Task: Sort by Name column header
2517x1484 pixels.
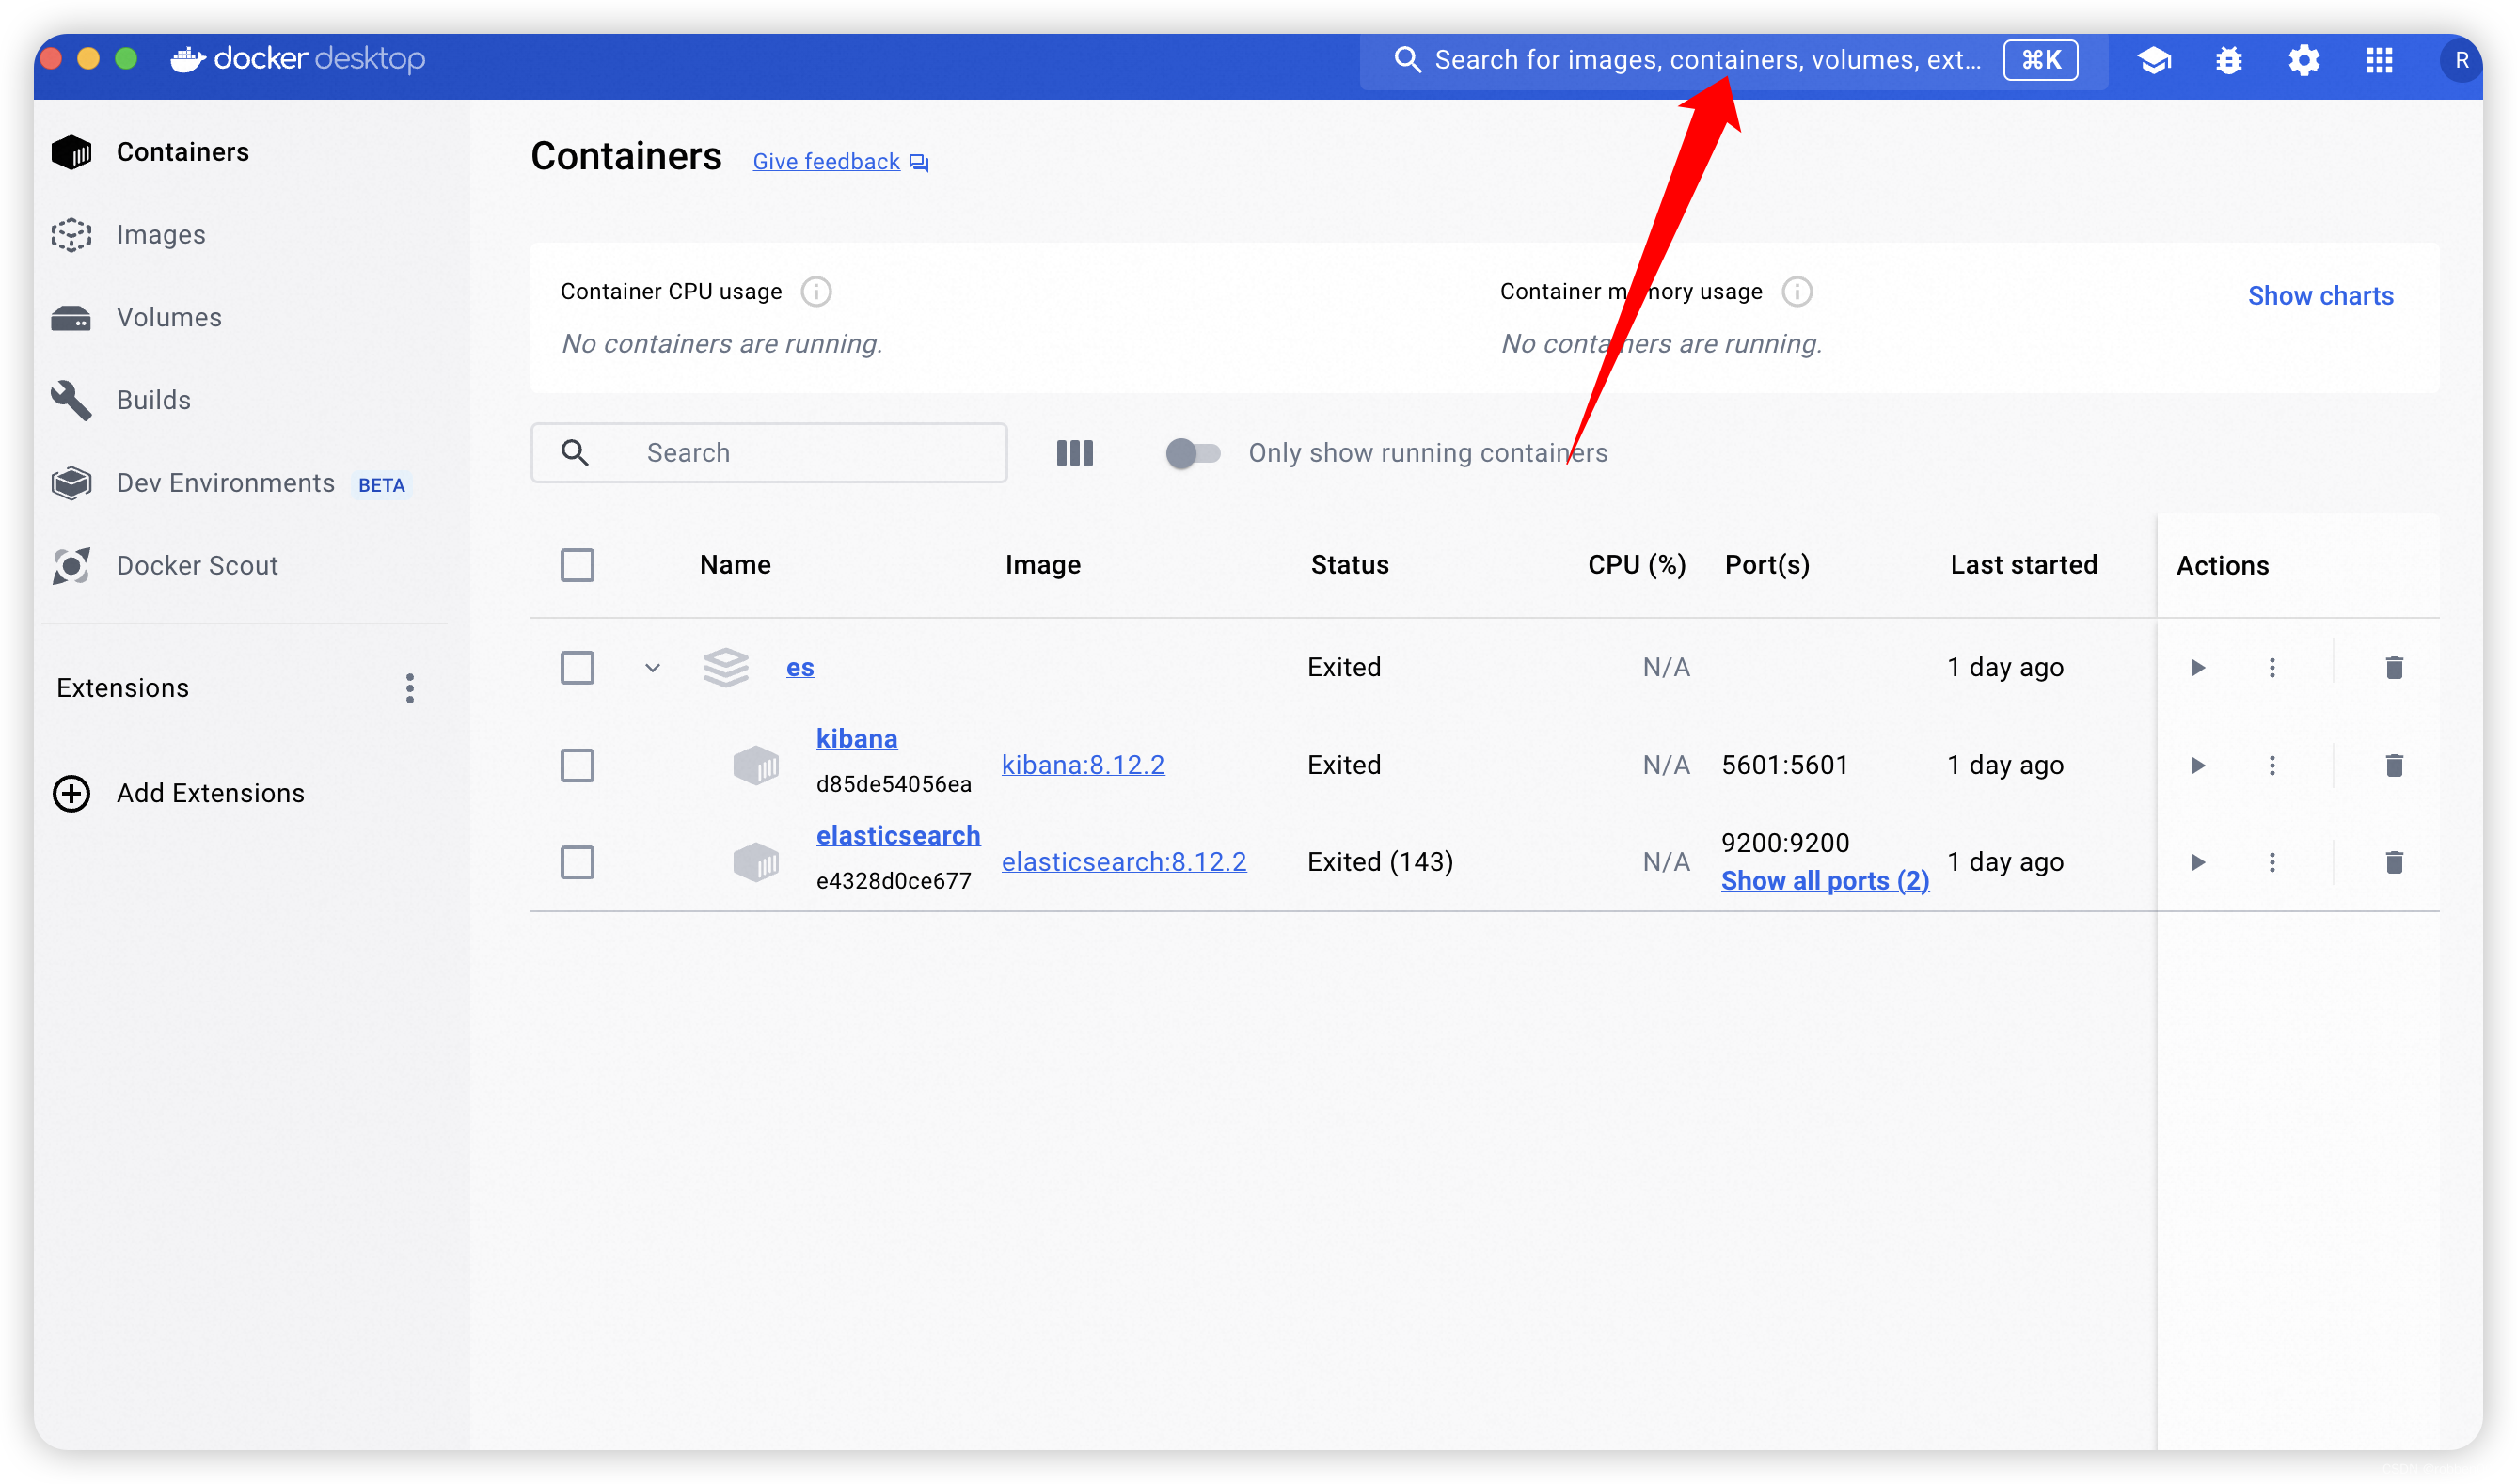Action: coord(735,566)
